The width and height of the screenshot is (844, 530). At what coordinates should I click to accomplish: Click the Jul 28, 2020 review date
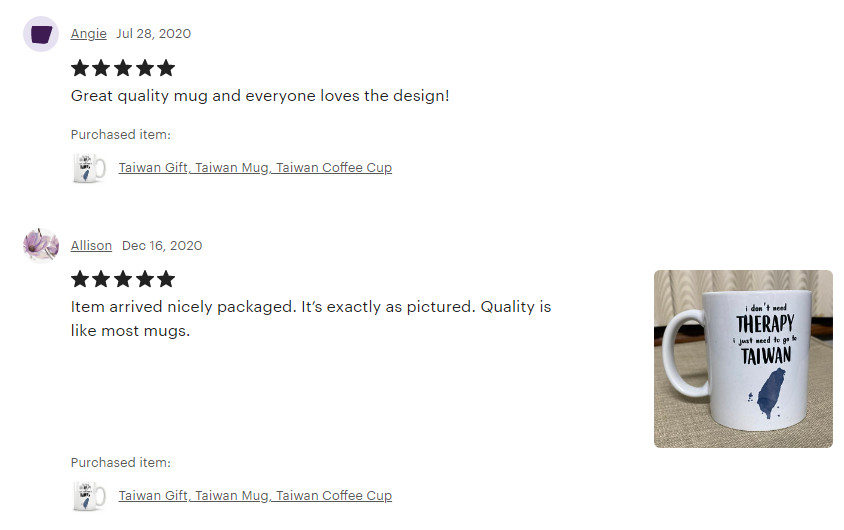coord(153,34)
